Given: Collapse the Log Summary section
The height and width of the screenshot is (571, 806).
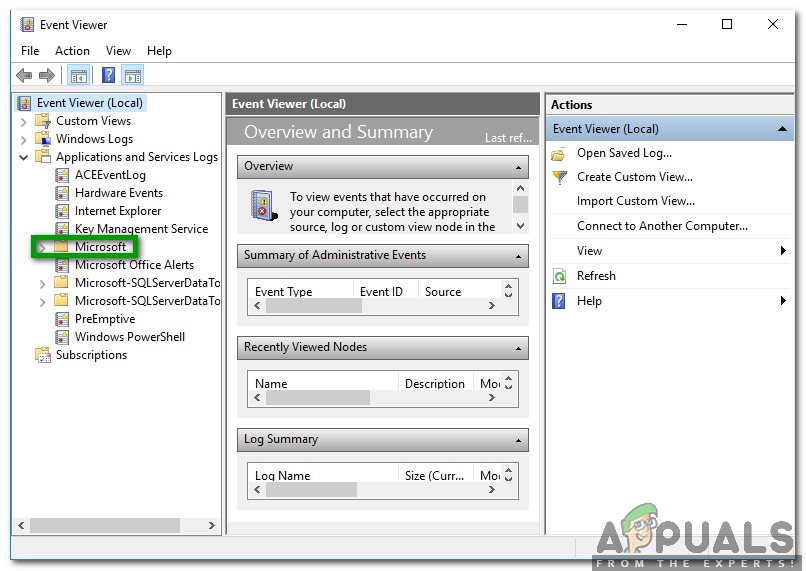Looking at the screenshot, I should click(x=518, y=440).
